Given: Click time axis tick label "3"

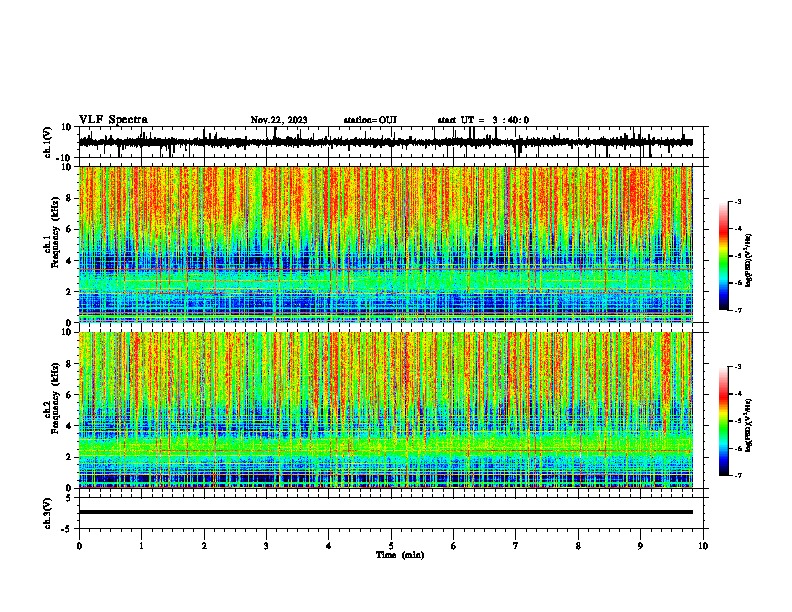Looking at the screenshot, I should tap(266, 546).
